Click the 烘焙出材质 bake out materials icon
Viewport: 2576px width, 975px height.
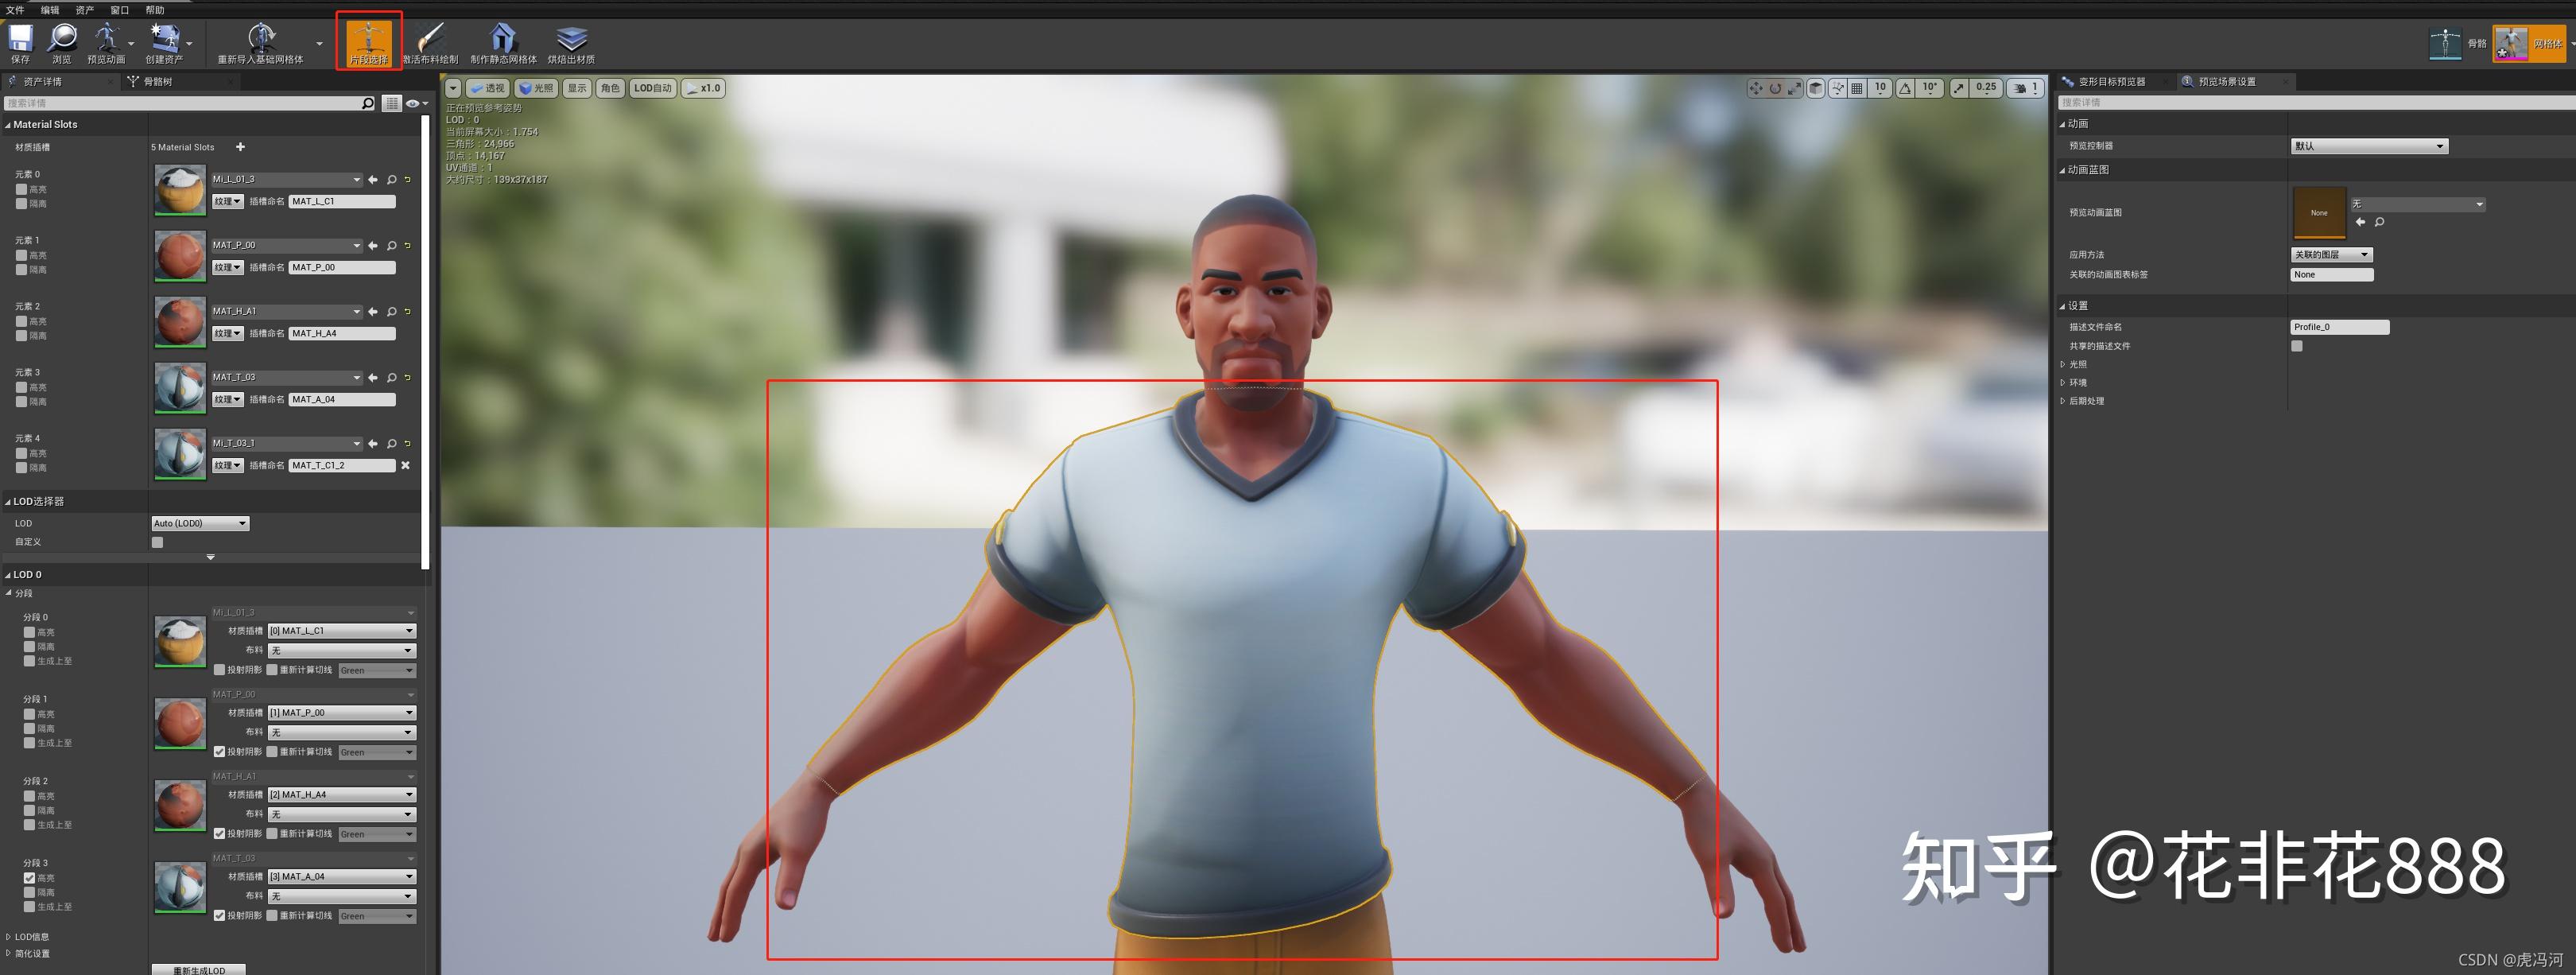pos(571,43)
